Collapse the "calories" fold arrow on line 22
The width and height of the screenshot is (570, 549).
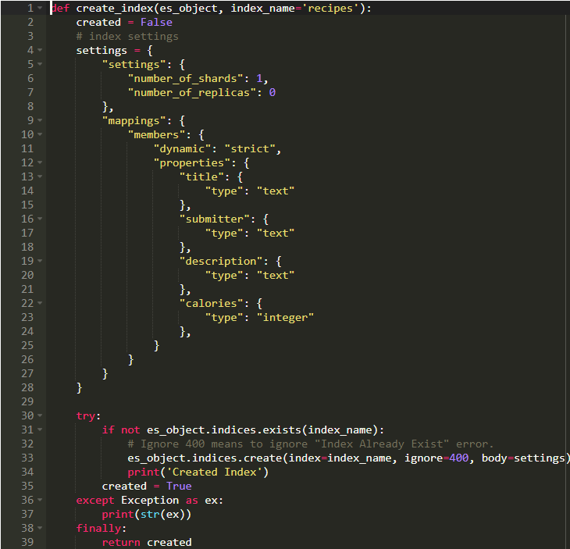click(40, 303)
